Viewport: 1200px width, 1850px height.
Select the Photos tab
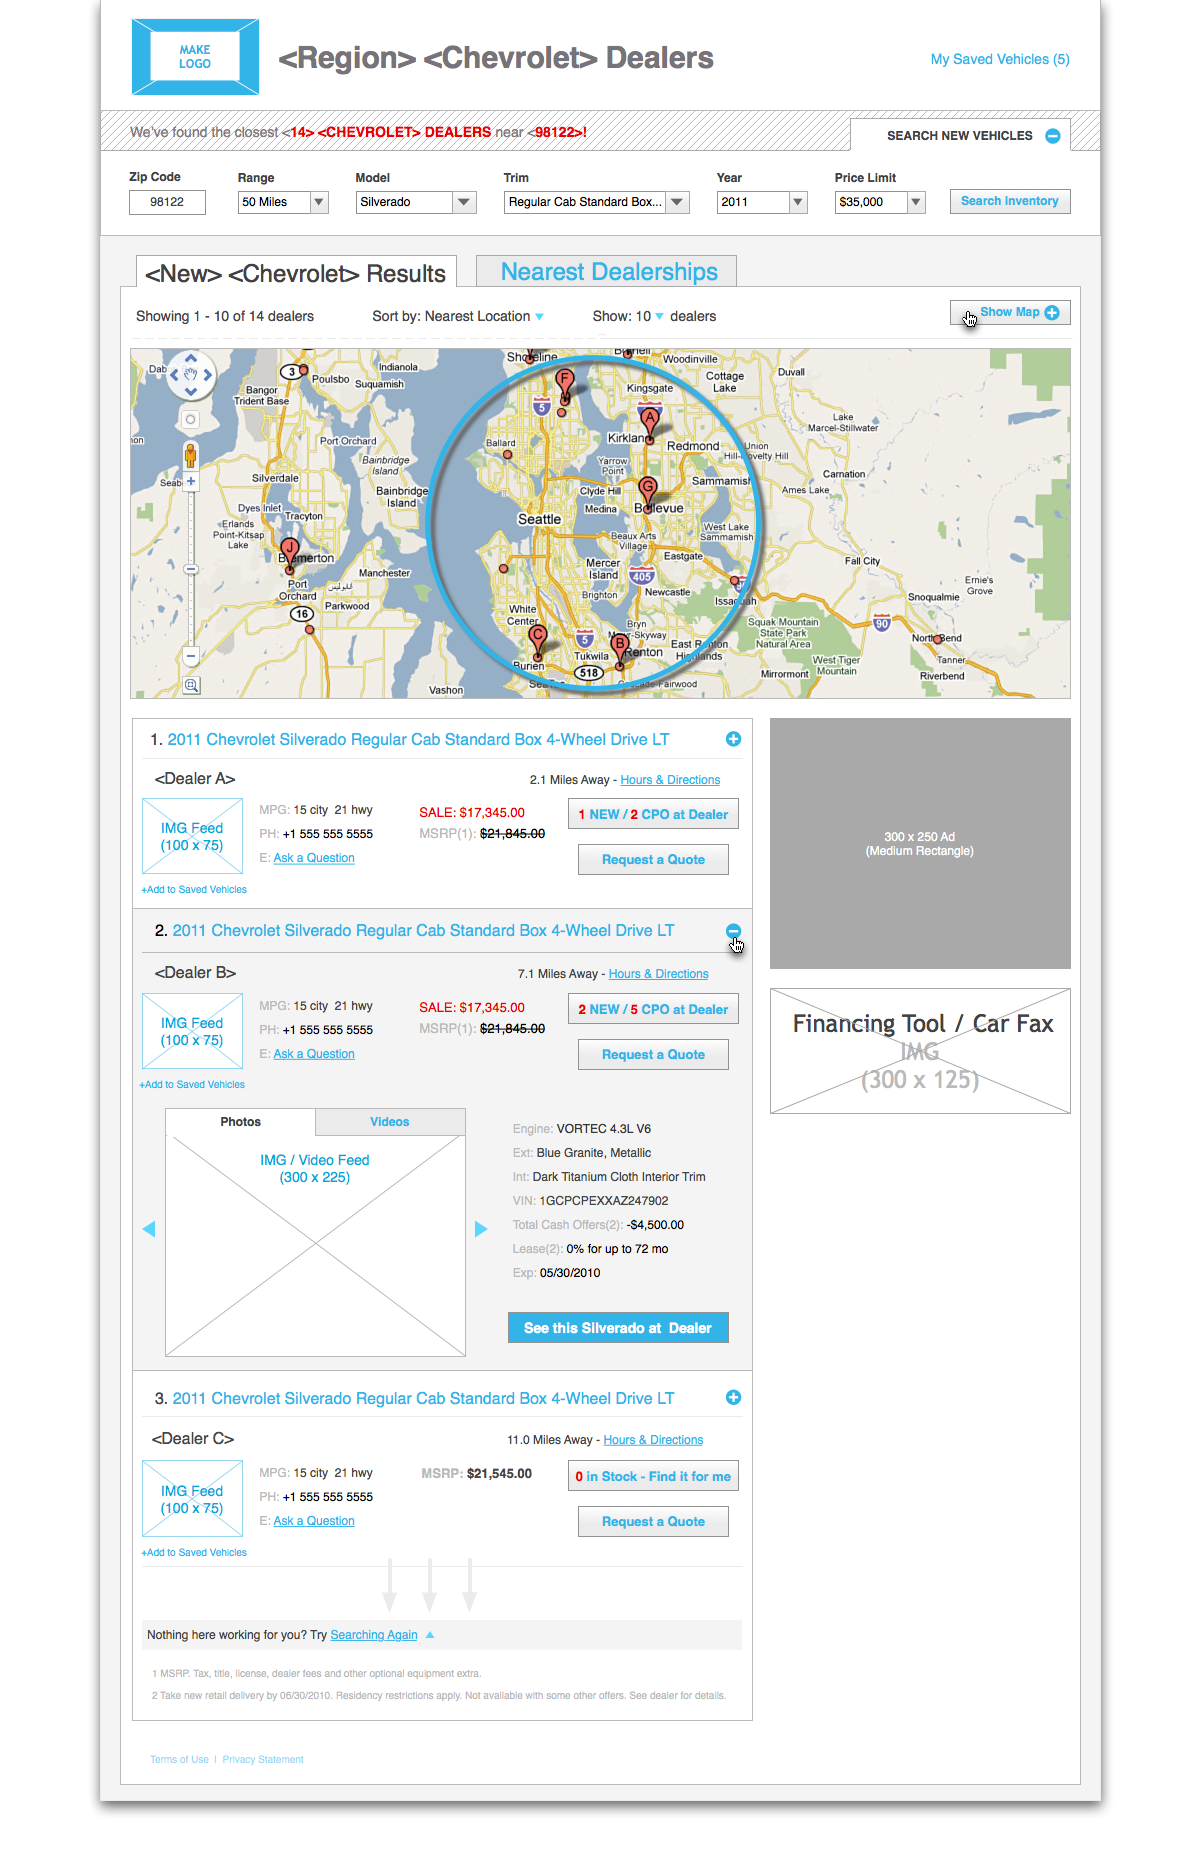240,1122
